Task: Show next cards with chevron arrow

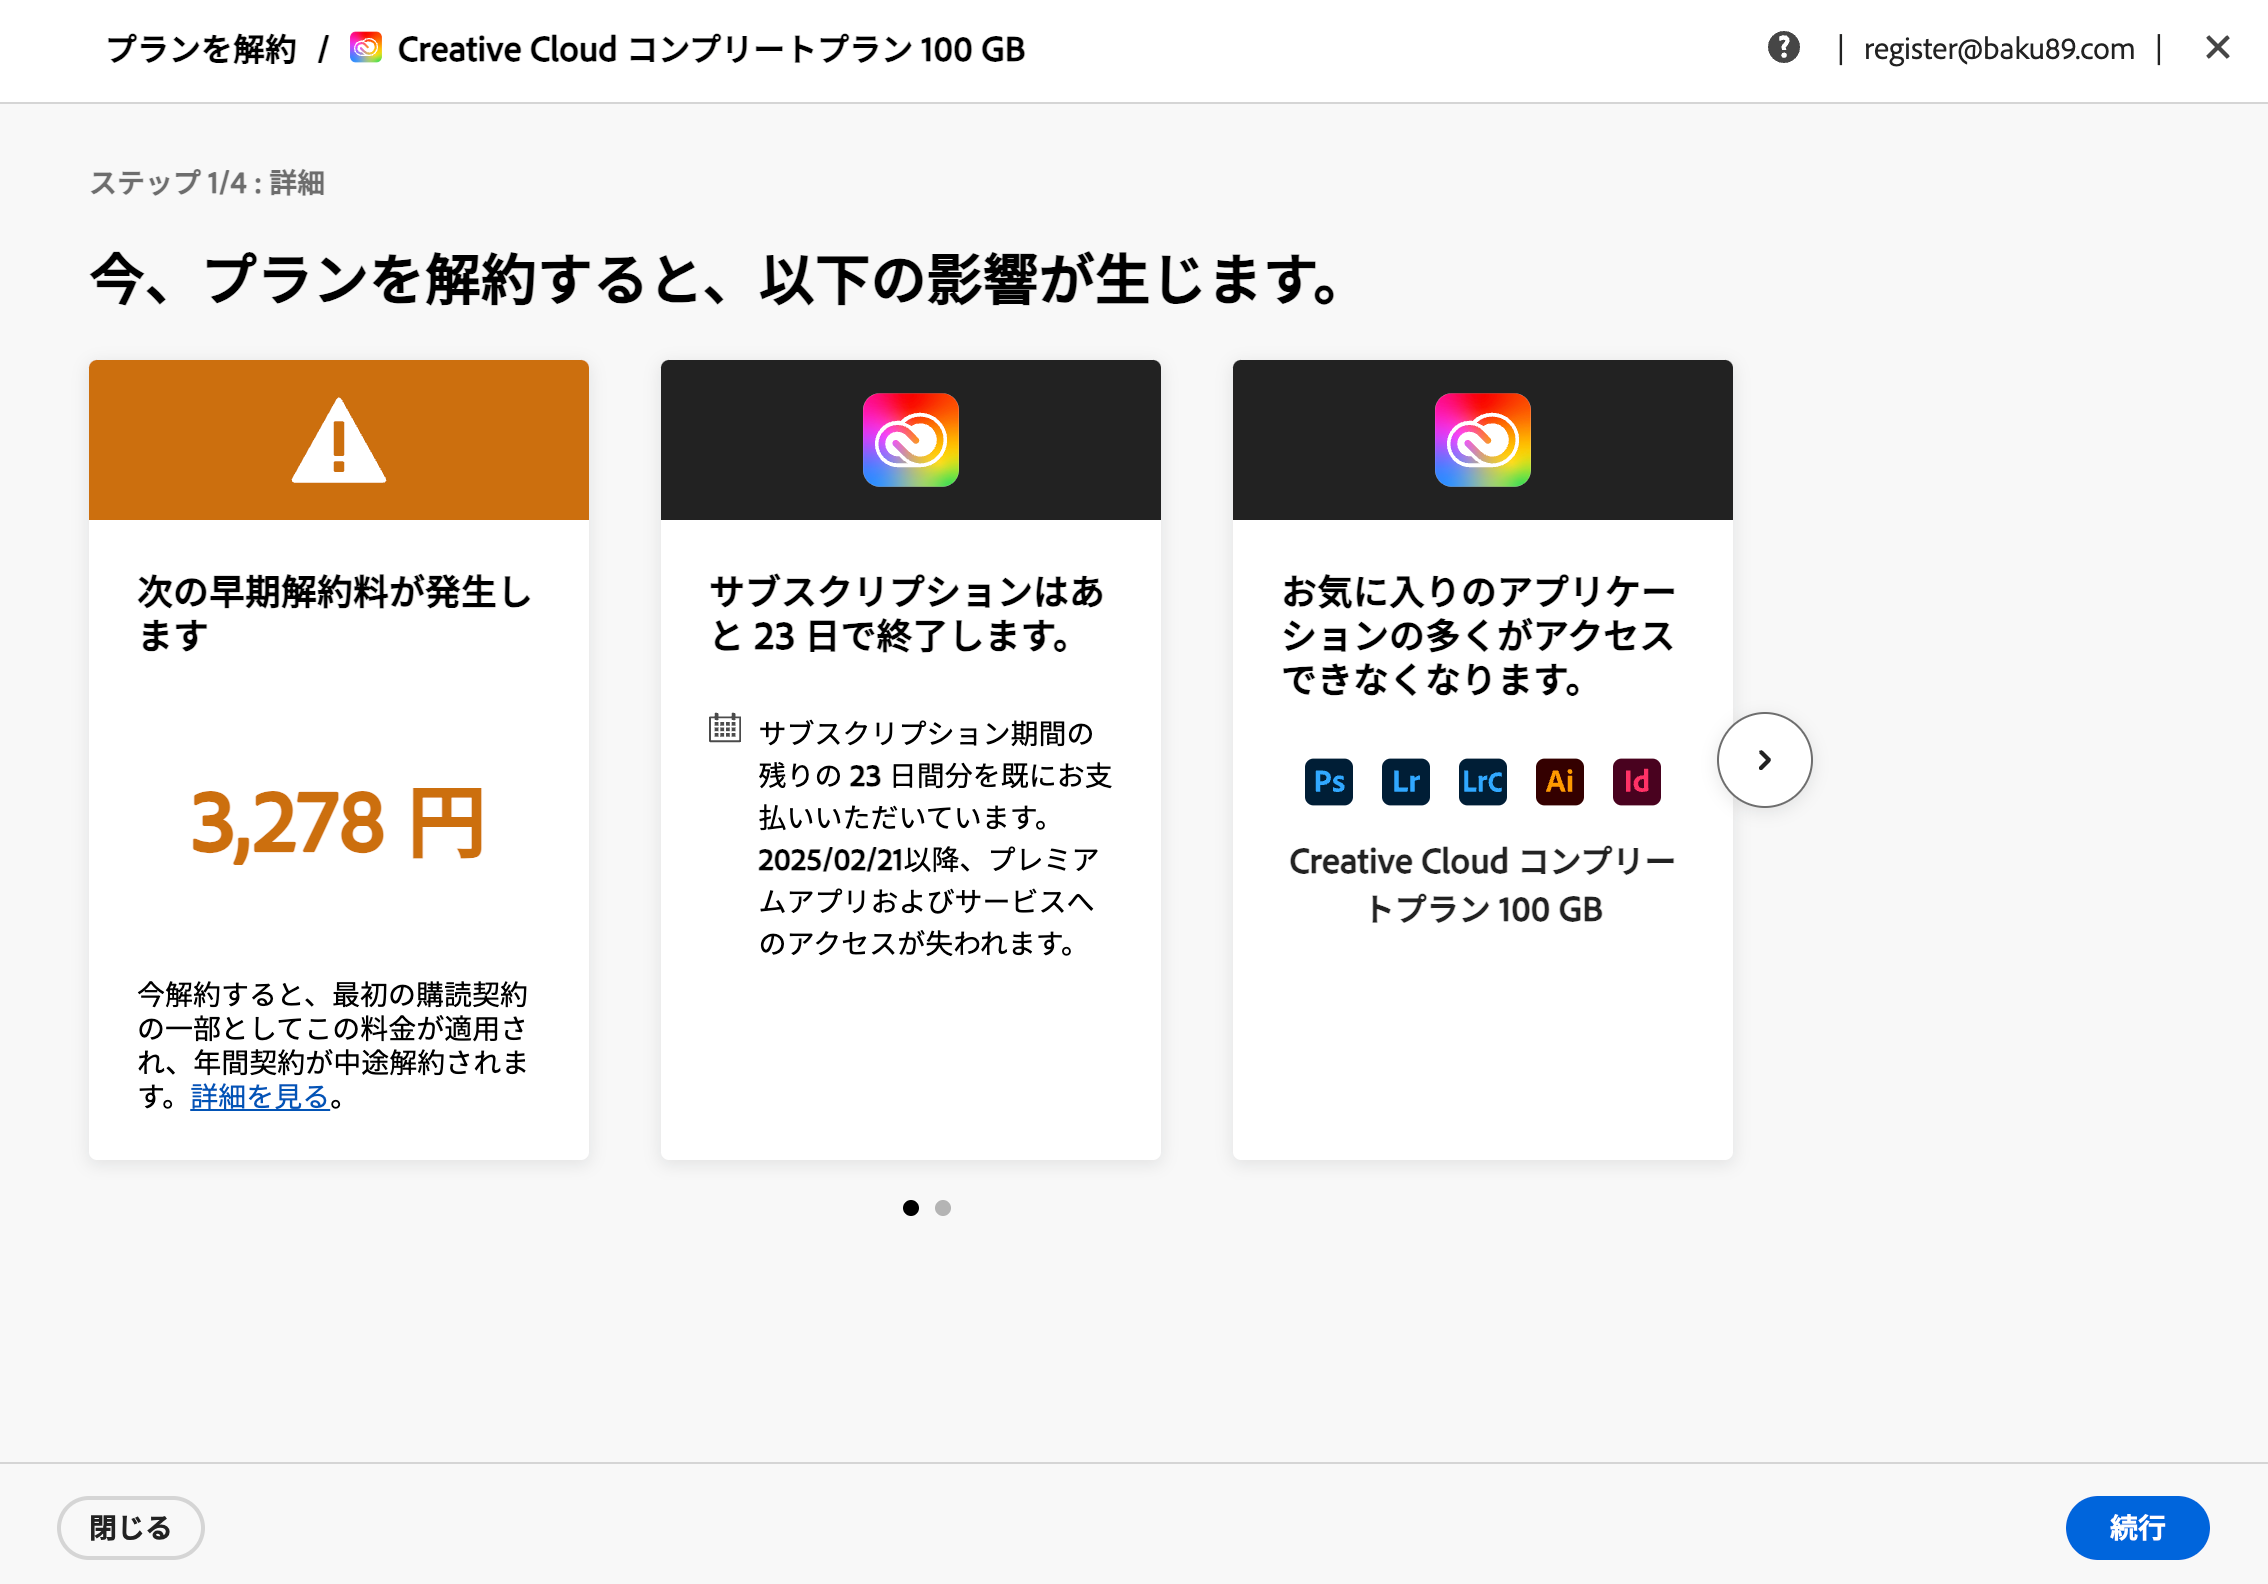Action: 1764,760
